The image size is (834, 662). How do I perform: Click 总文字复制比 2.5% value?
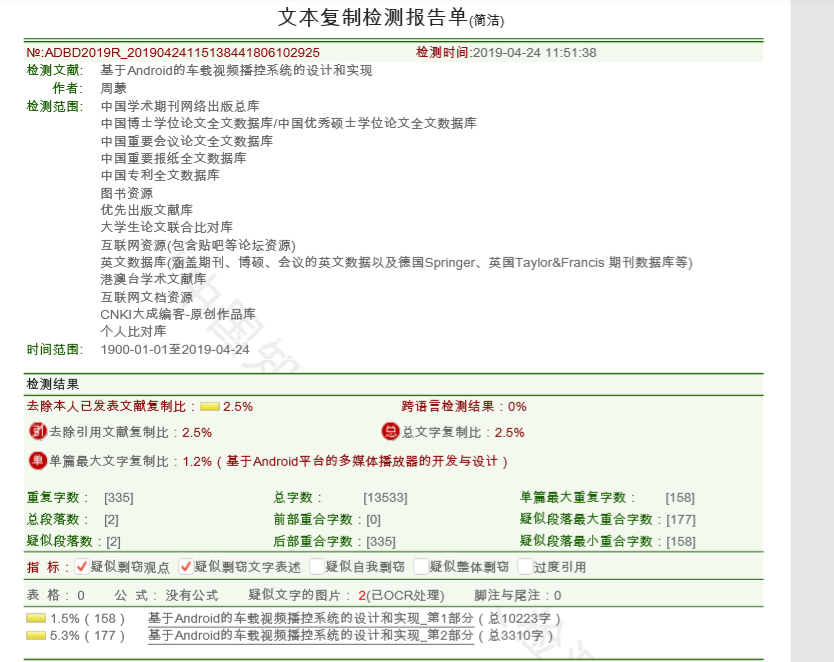pos(510,433)
